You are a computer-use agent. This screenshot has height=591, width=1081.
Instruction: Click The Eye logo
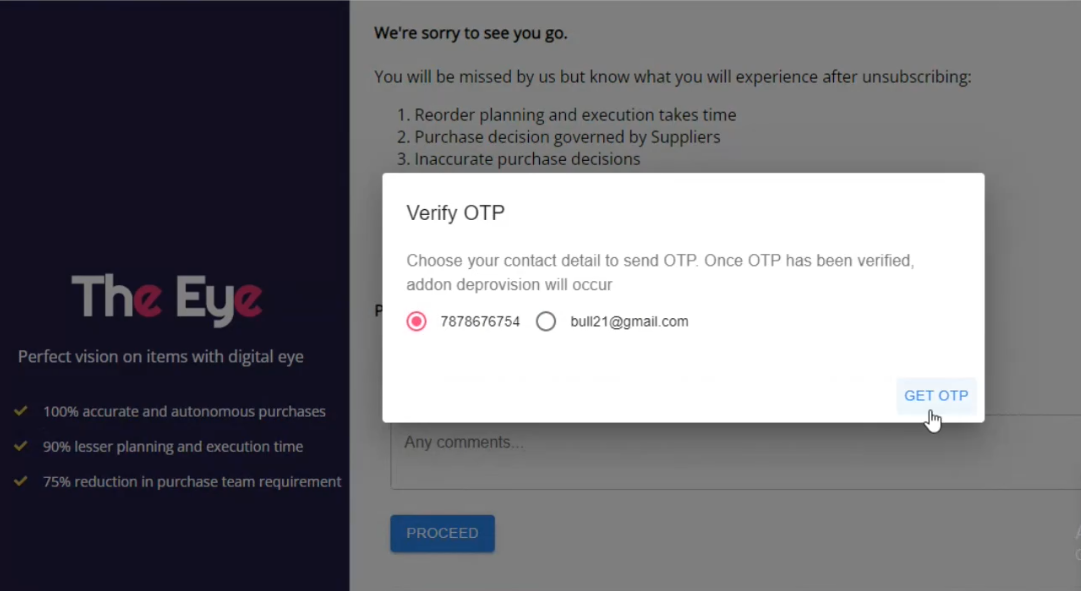pos(167,298)
